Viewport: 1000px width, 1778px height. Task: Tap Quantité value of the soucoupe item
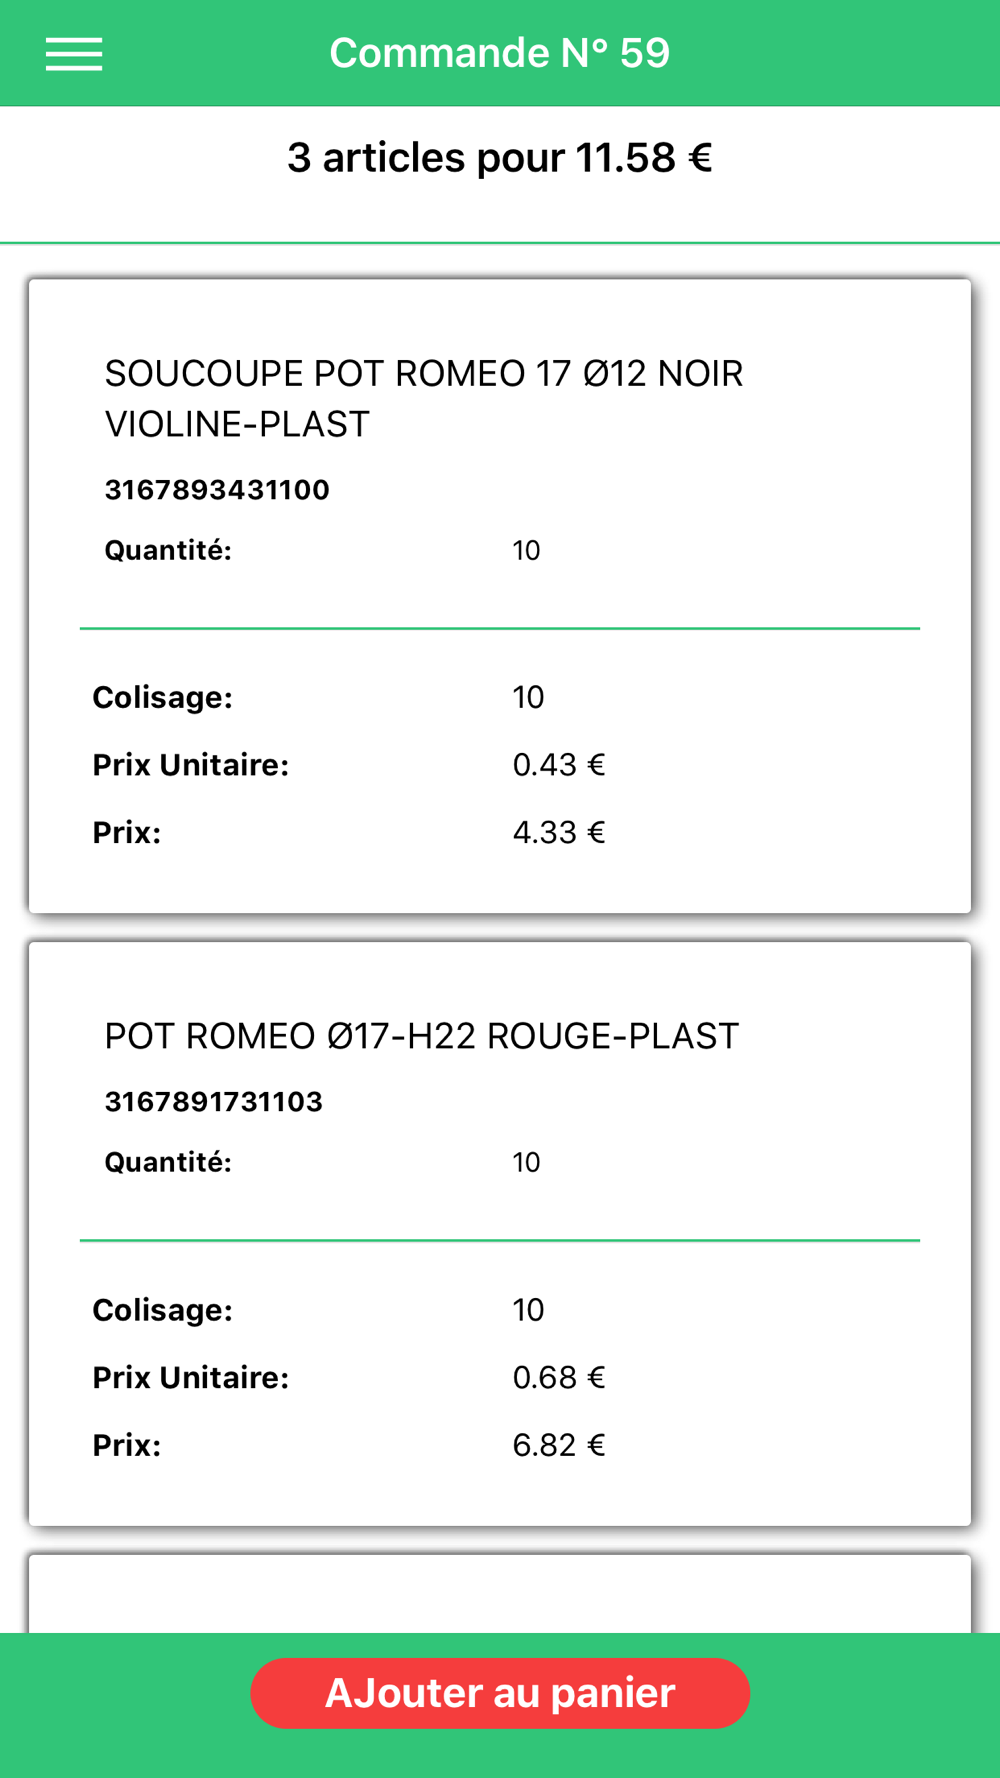pos(526,550)
